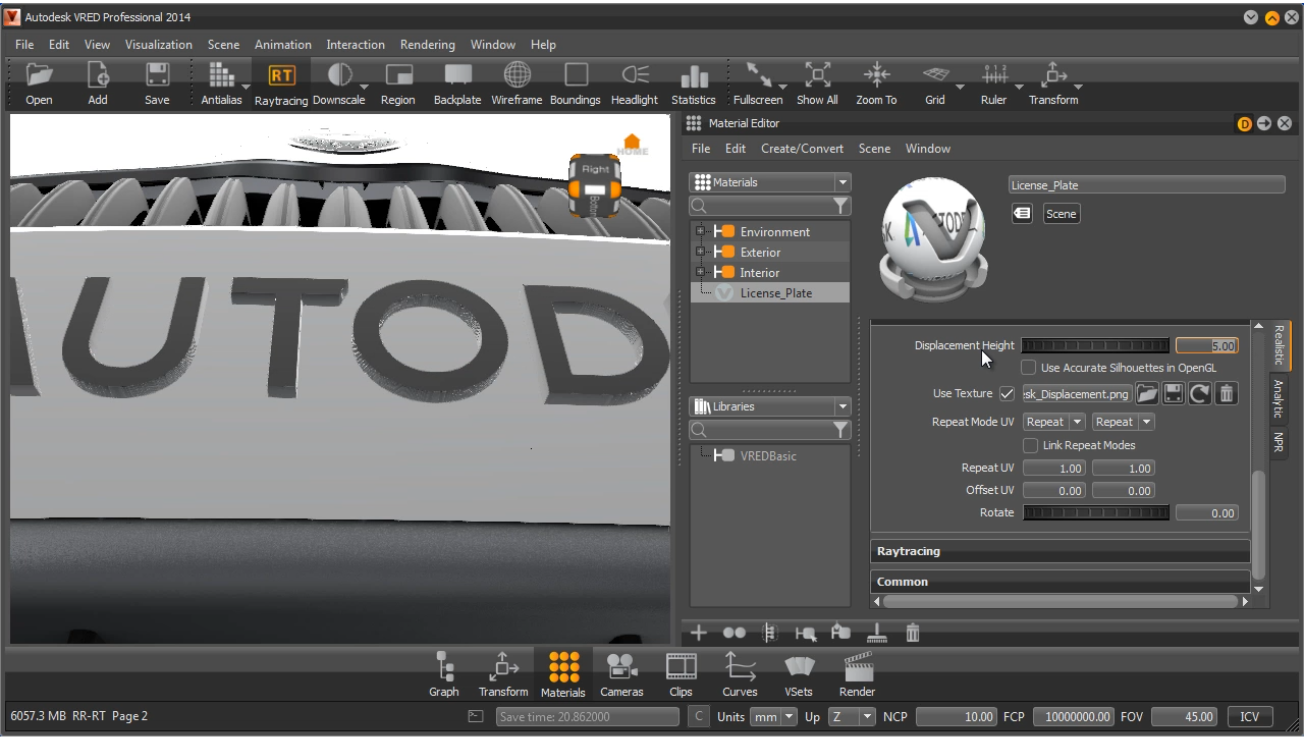Click the Add toolbar icon
Image resolution: width=1305 pixels, height=737 pixels.
98,75
